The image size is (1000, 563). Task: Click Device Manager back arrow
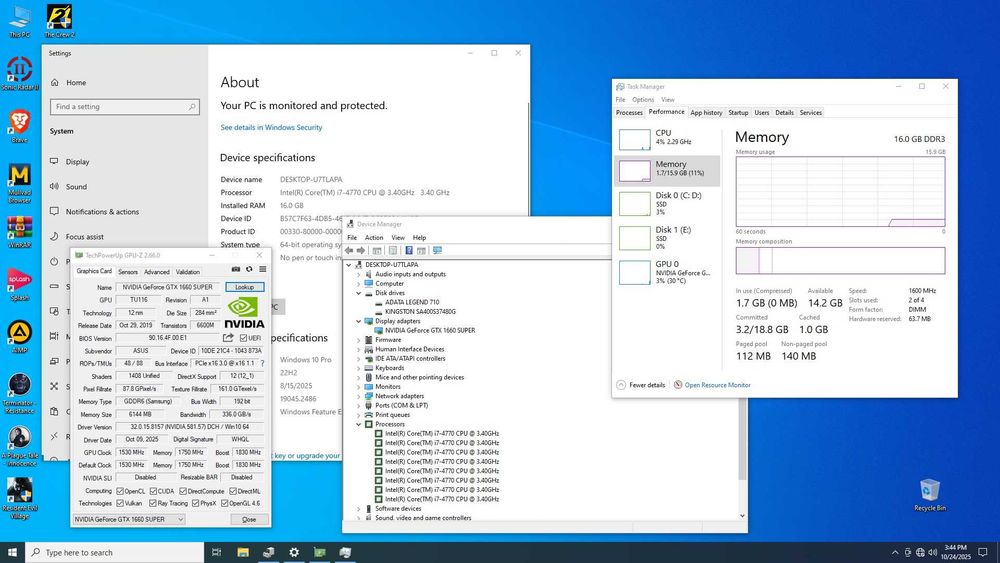click(x=349, y=251)
